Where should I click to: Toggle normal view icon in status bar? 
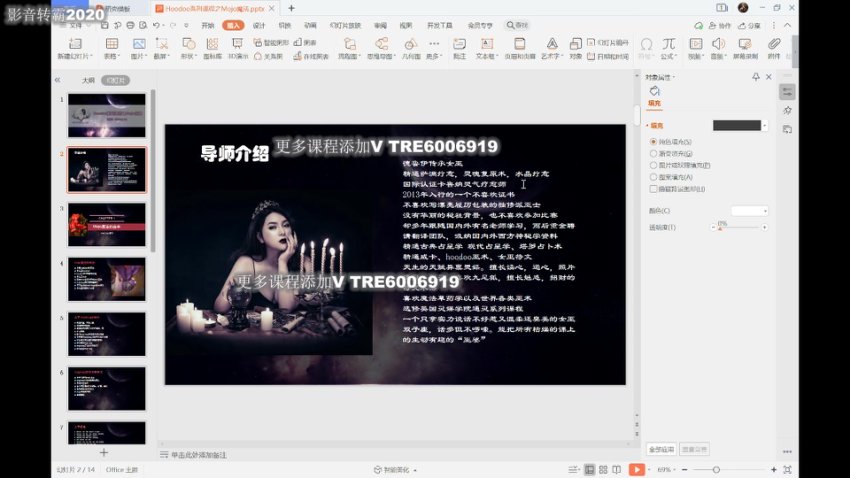pyautogui.click(x=589, y=469)
